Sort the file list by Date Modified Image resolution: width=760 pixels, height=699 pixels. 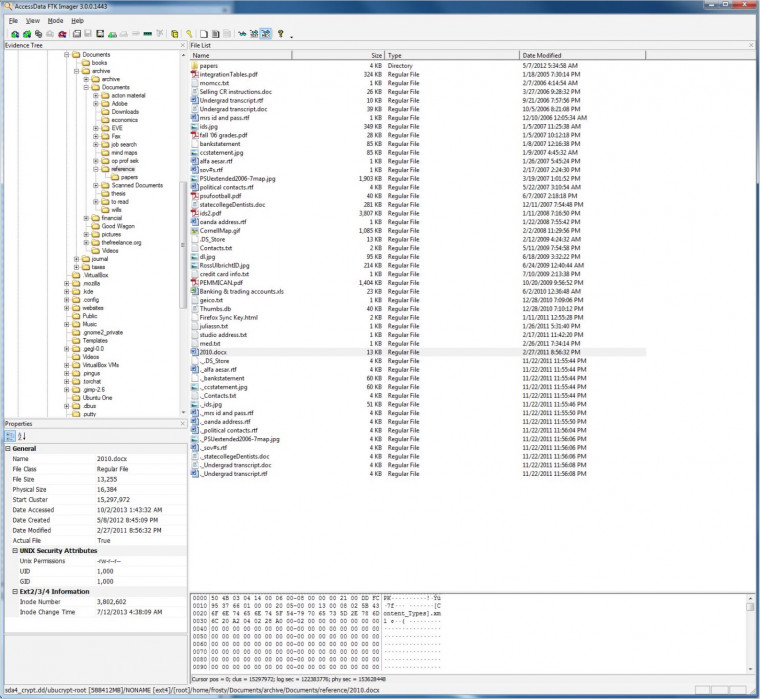pos(540,55)
